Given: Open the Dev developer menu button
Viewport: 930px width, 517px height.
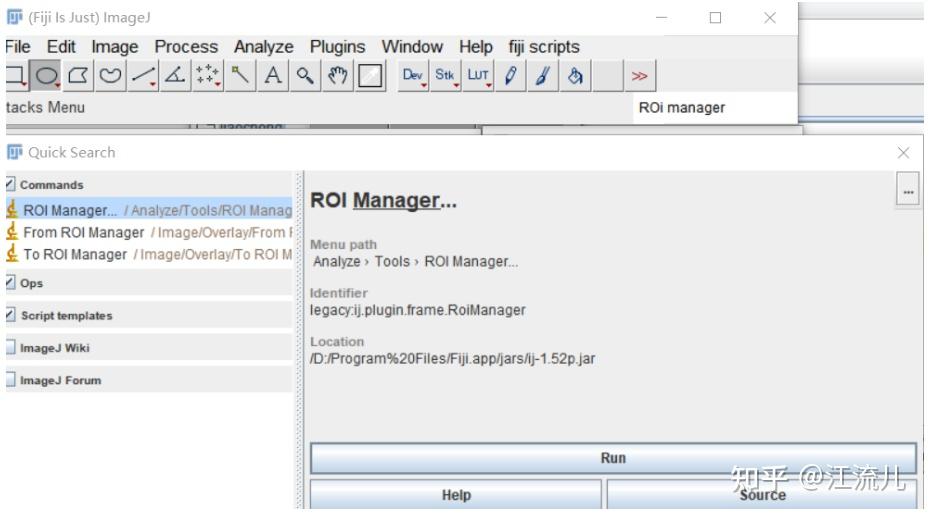Looking at the screenshot, I should pyautogui.click(x=413, y=76).
